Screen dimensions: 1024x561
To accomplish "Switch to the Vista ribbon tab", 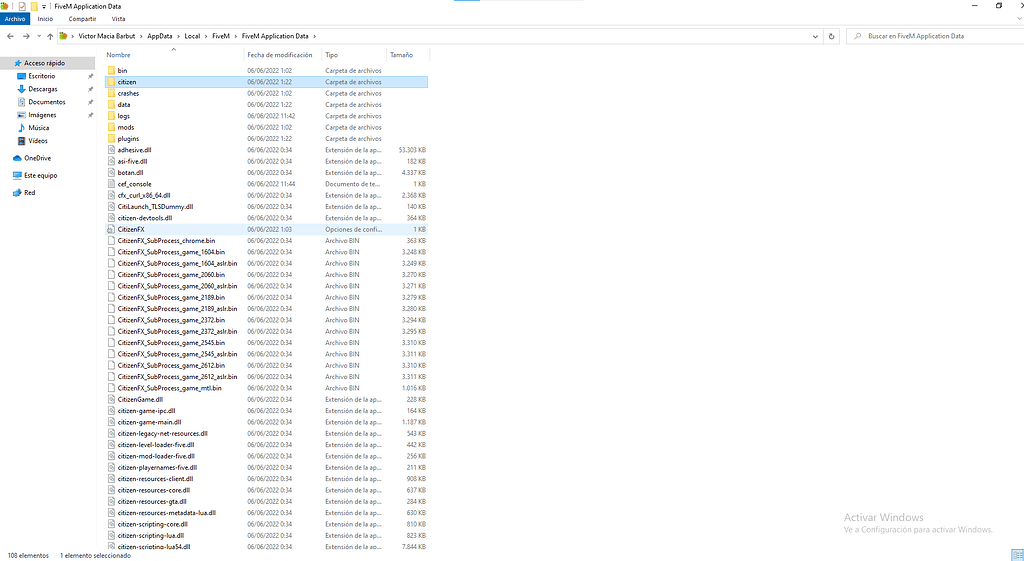I will tap(118, 19).
